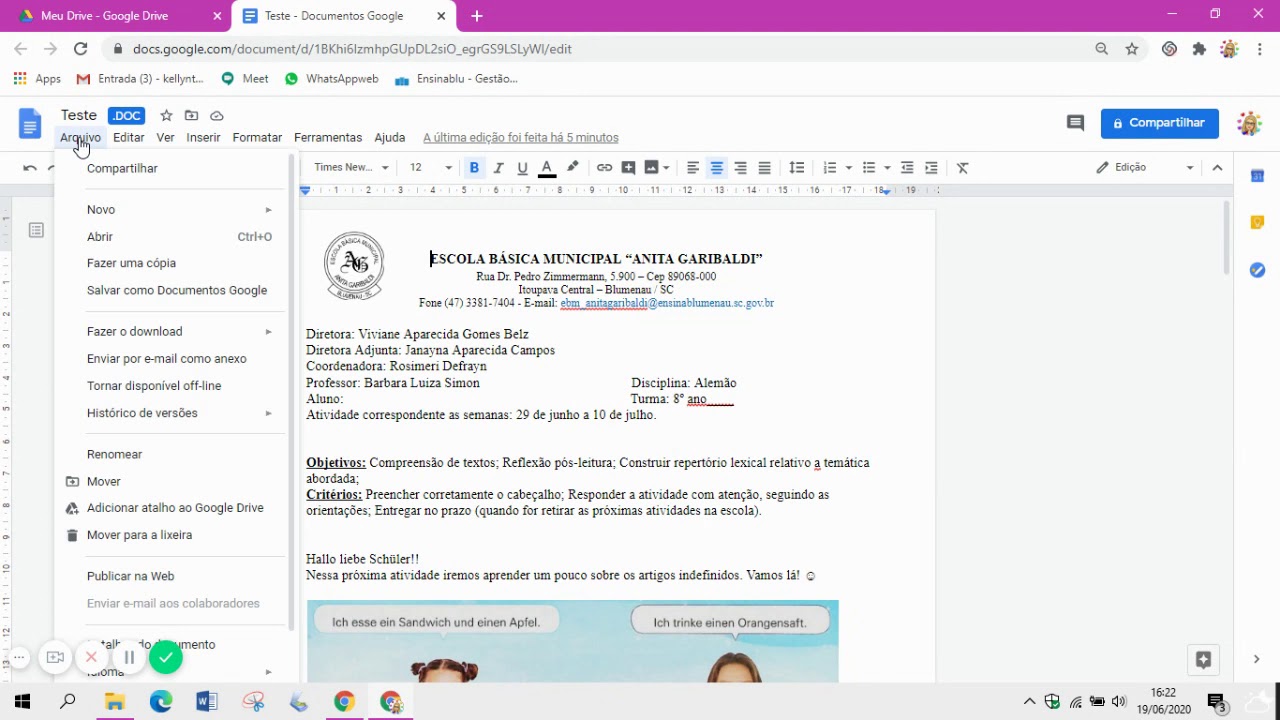Apply italic formatting
This screenshot has height=720, width=1280.
pos(498,168)
